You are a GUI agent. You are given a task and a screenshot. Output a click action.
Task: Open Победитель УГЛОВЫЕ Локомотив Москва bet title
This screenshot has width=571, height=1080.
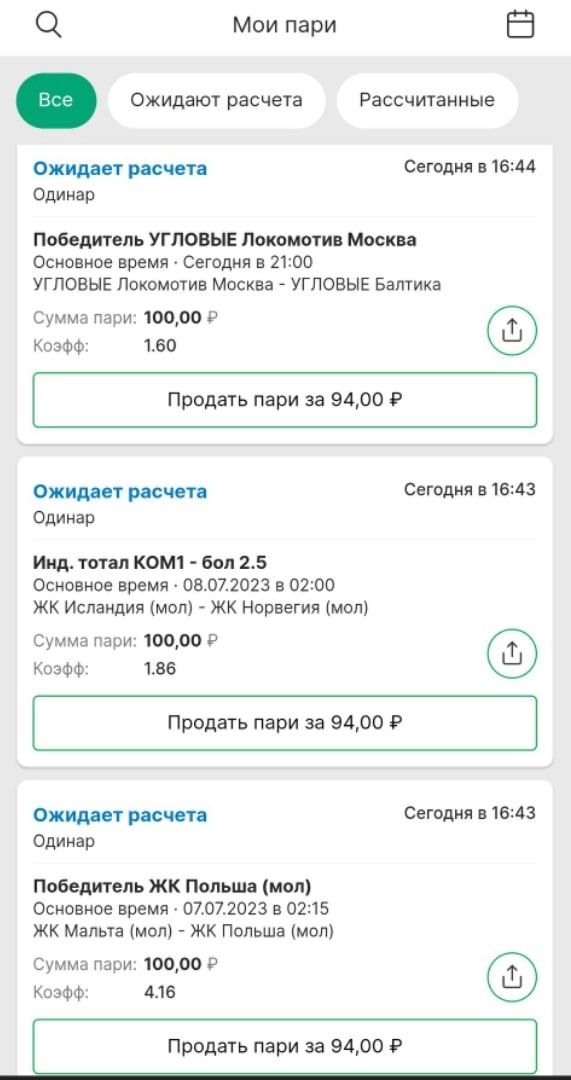[x=225, y=240]
